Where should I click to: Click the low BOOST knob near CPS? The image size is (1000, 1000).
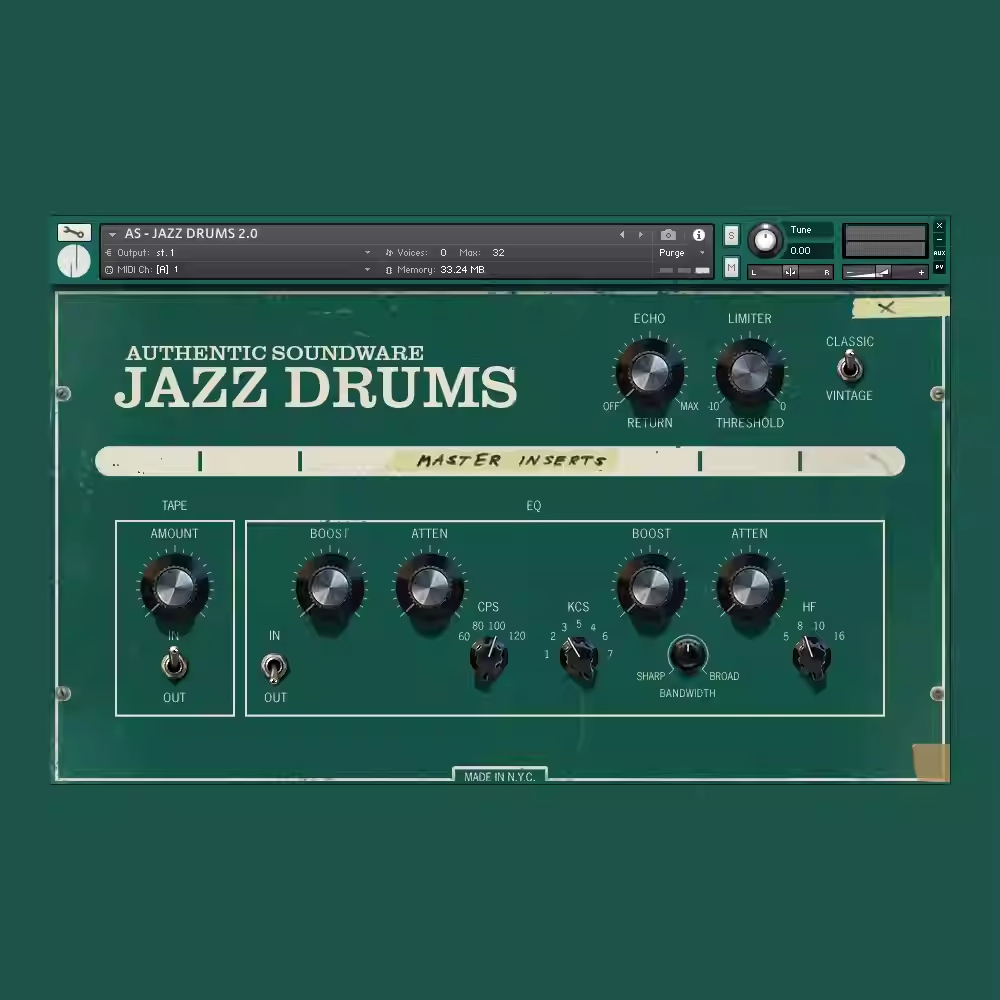tap(330, 587)
